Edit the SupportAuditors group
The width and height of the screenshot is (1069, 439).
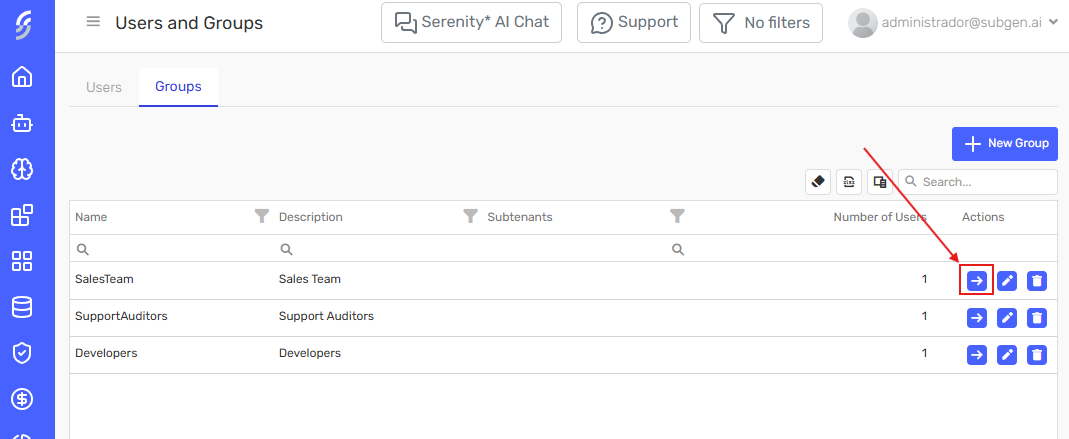tap(1007, 318)
